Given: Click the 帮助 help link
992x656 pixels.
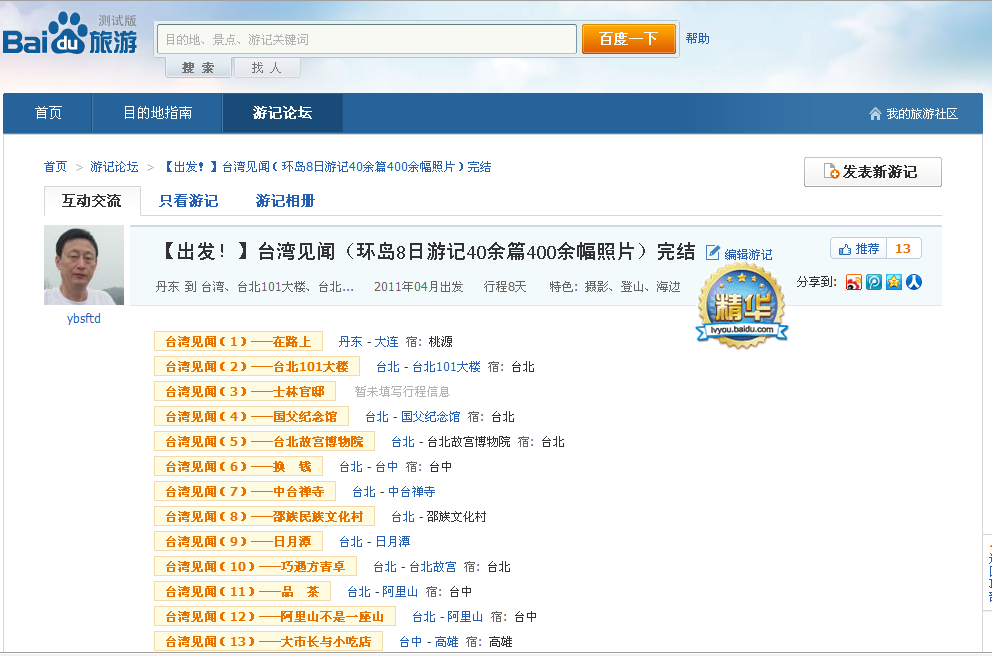Looking at the screenshot, I should point(697,39).
